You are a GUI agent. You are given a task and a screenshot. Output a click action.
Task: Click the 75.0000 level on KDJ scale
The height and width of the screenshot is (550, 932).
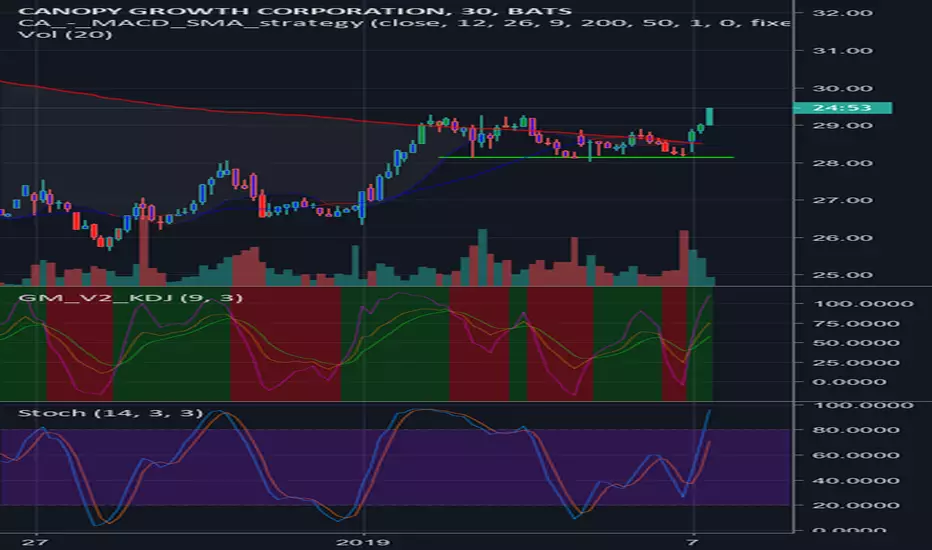tap(855, 323)
